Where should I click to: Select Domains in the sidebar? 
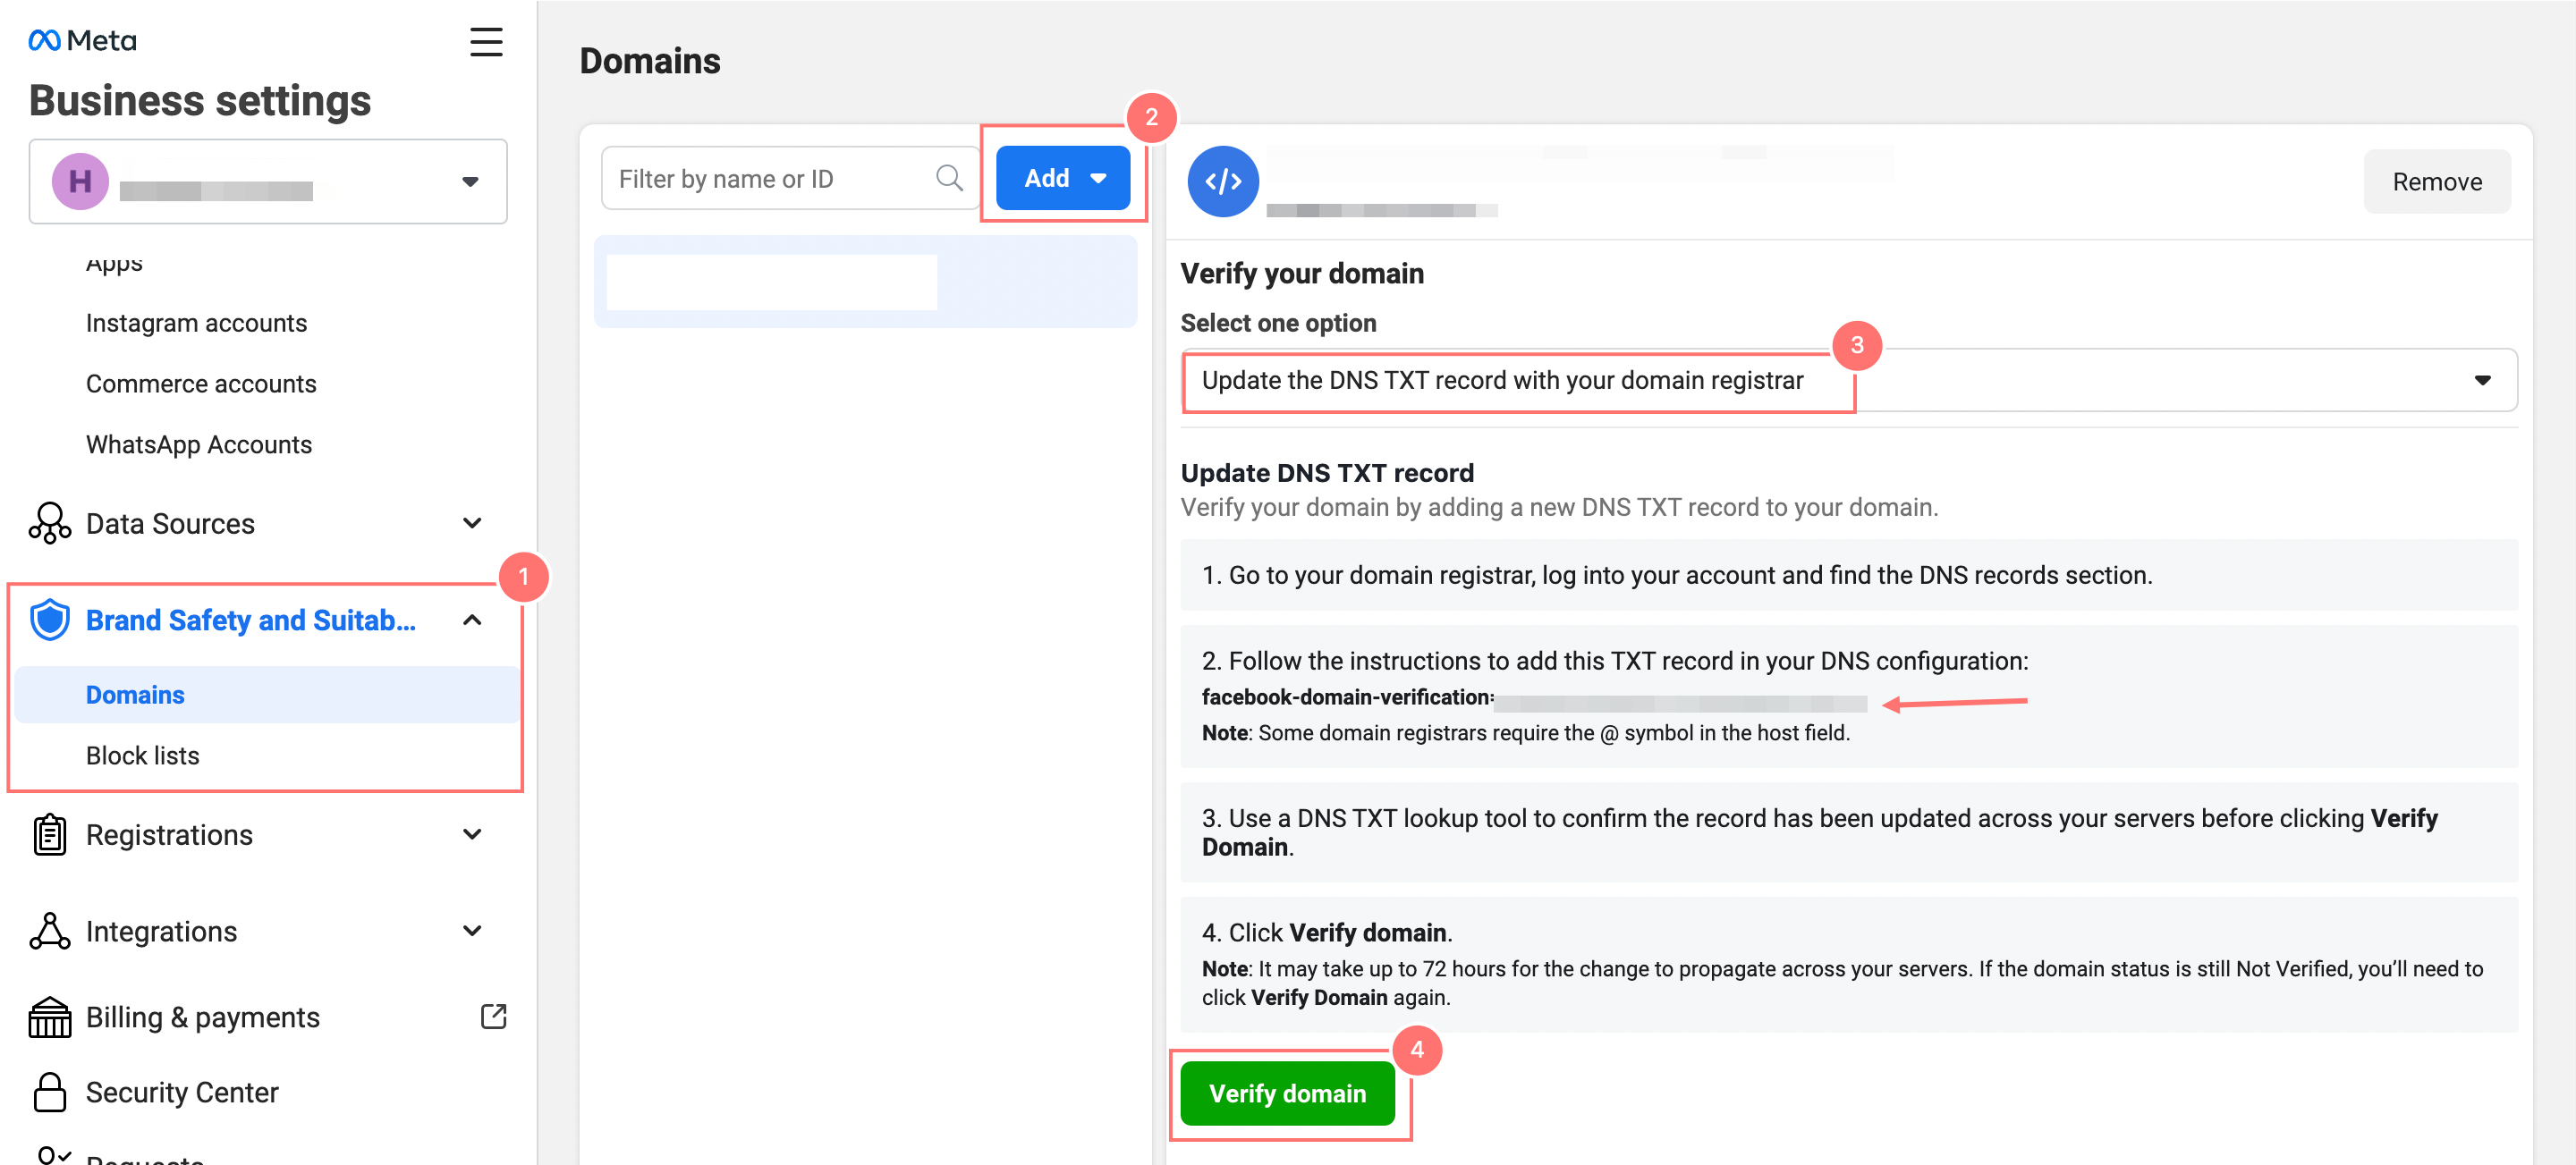pos(135,694)
